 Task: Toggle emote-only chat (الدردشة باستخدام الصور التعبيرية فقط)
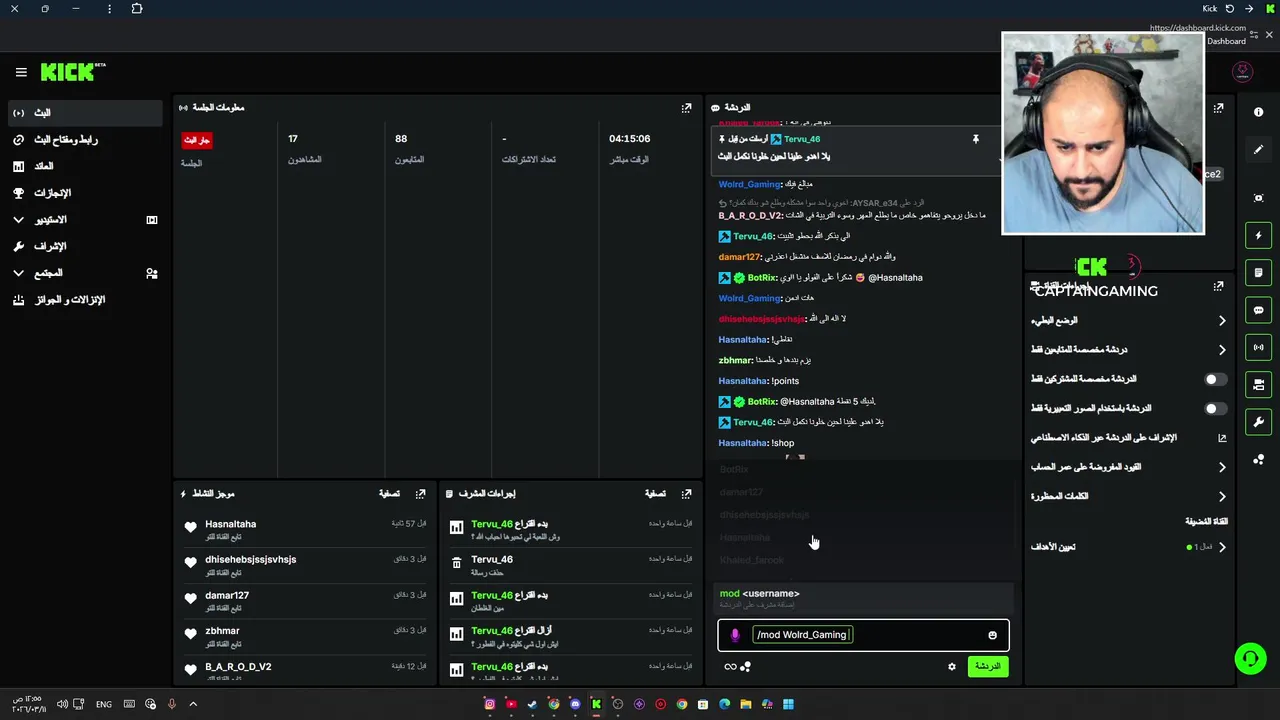(1214, 409)
